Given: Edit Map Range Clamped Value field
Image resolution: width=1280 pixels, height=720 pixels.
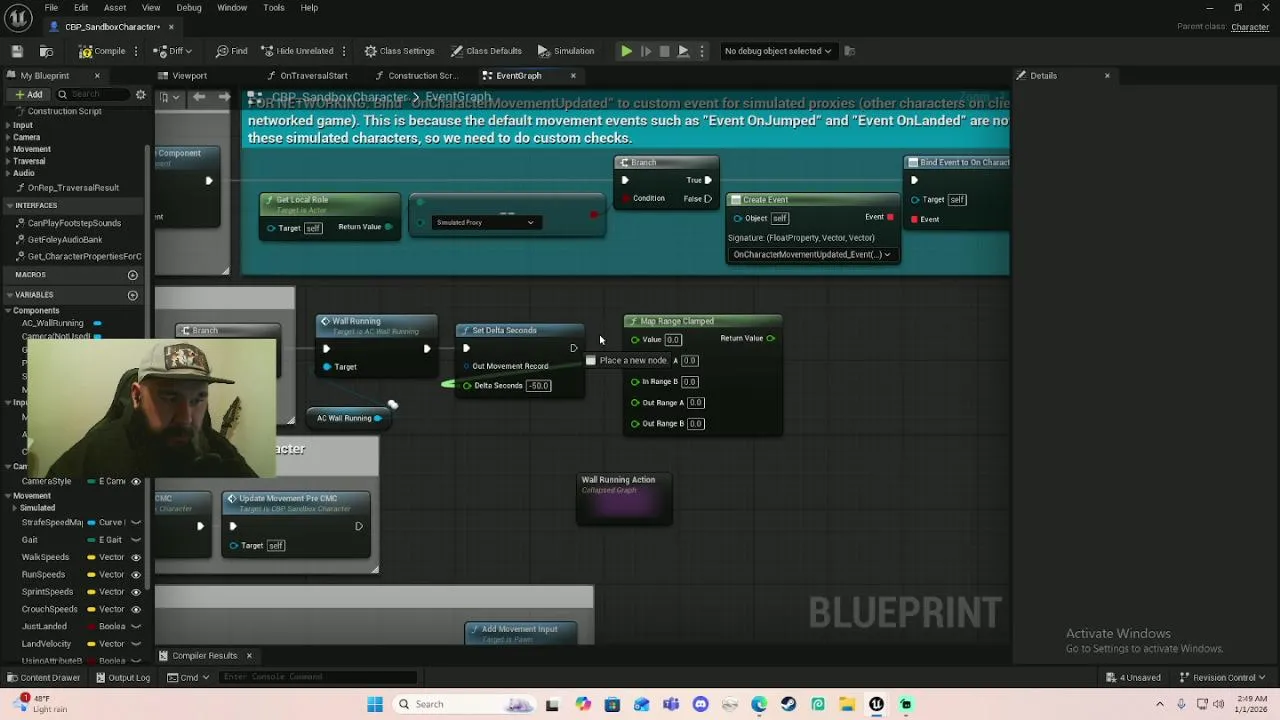Looking at the screenshot, I should pos(673,340).
